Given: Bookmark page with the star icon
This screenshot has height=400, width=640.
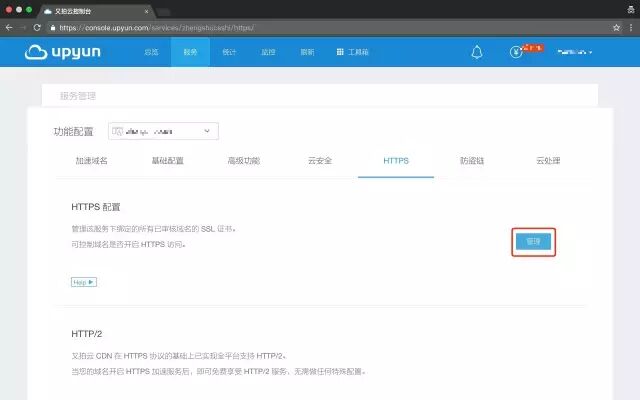Looking at the screenshot, I should tap(616, 28).
